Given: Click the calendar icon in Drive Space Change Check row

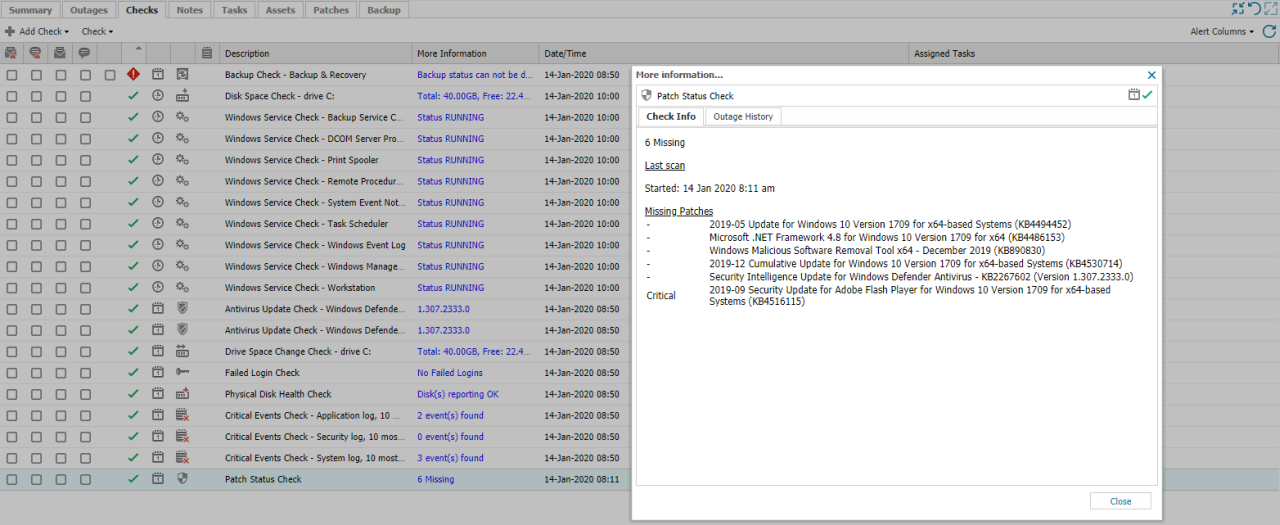Looking at the screenshot, I should 158,351.
